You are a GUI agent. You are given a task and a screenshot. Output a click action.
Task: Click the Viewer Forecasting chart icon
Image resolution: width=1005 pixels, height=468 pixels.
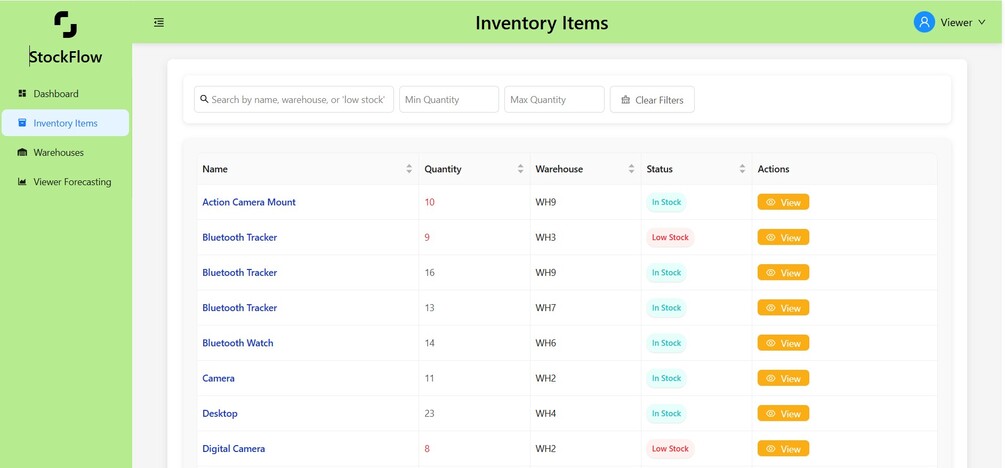pos(22,182)
